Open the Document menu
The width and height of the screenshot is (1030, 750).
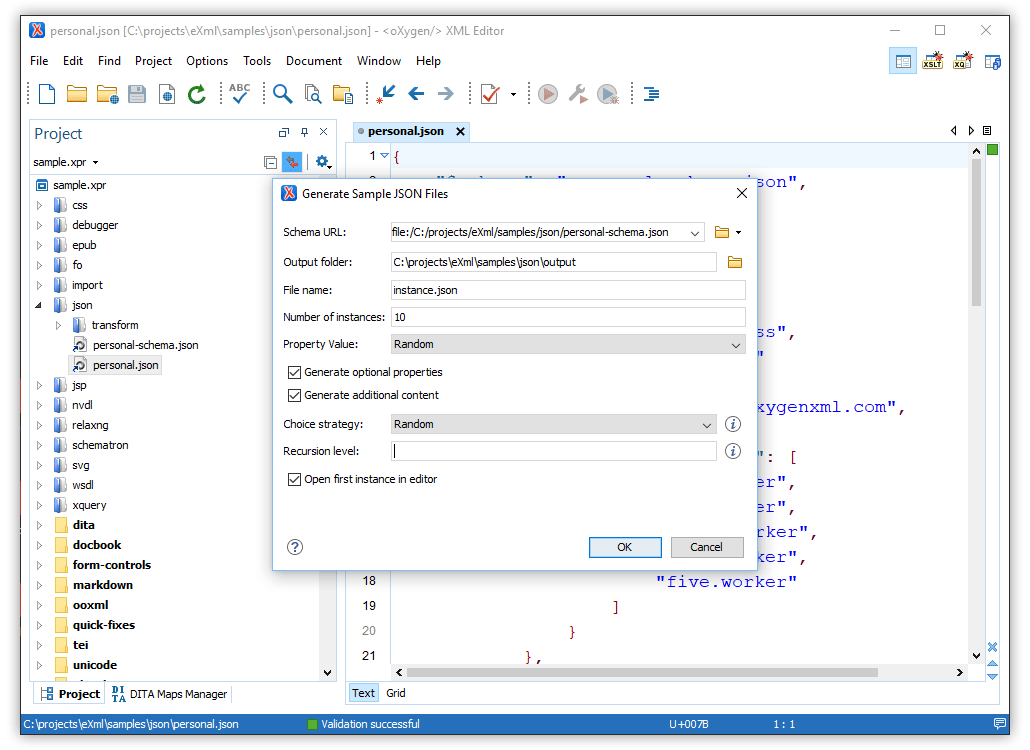click(313, 61)
